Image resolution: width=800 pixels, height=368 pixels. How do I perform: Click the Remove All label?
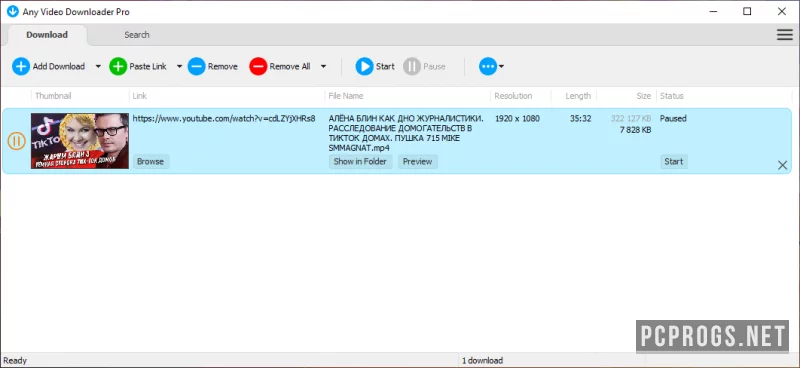coord(290,66)
